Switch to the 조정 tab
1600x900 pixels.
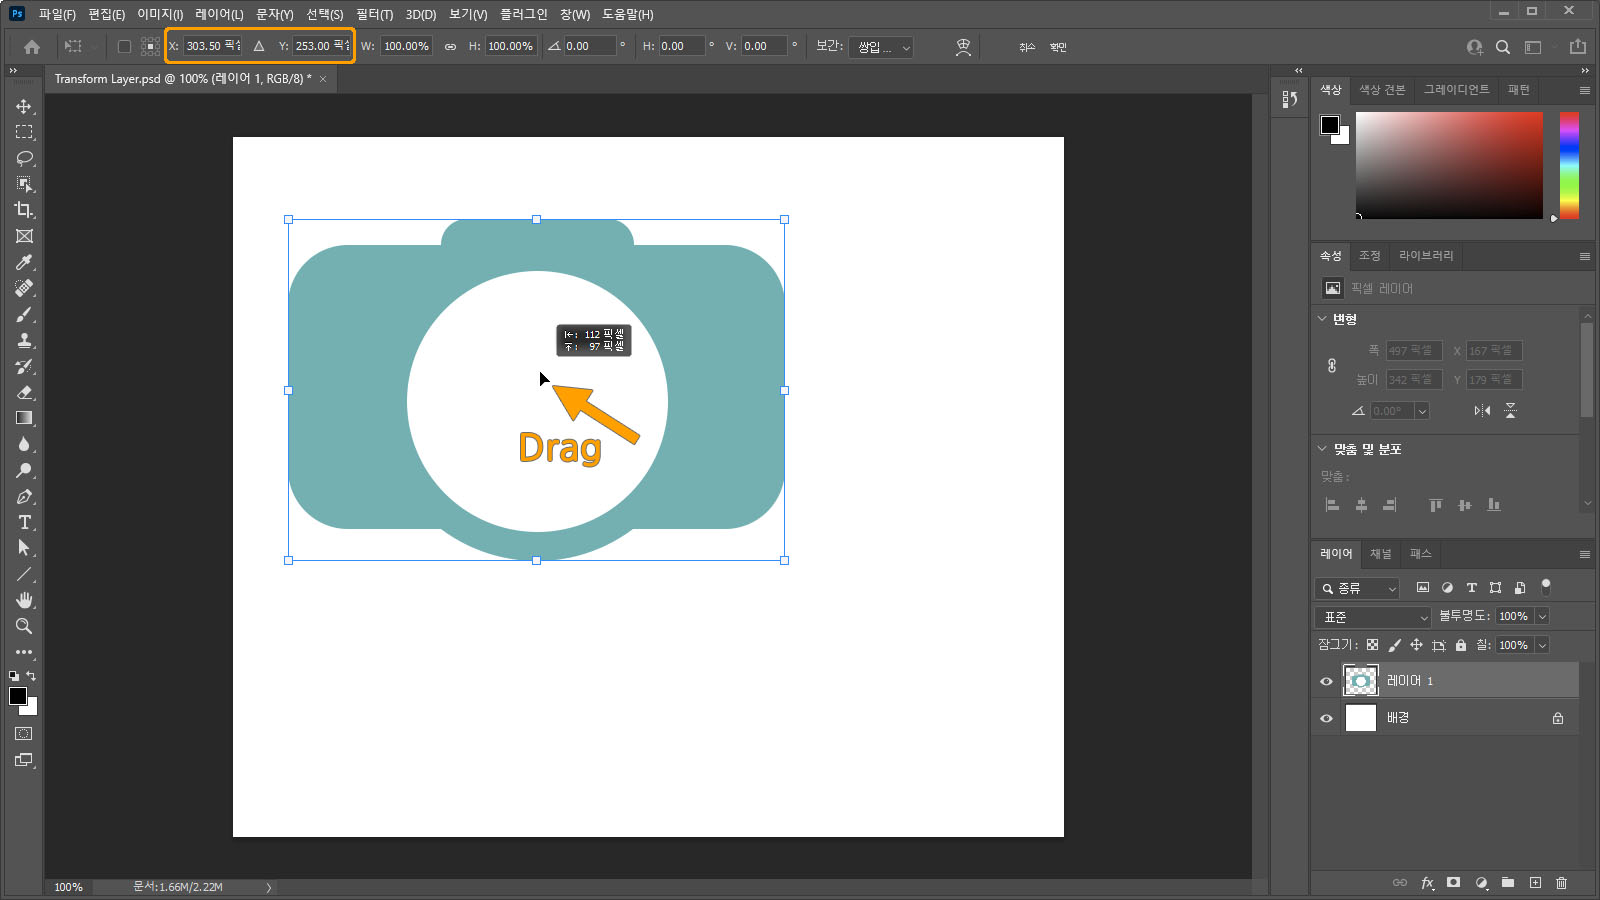[1369, 256]
